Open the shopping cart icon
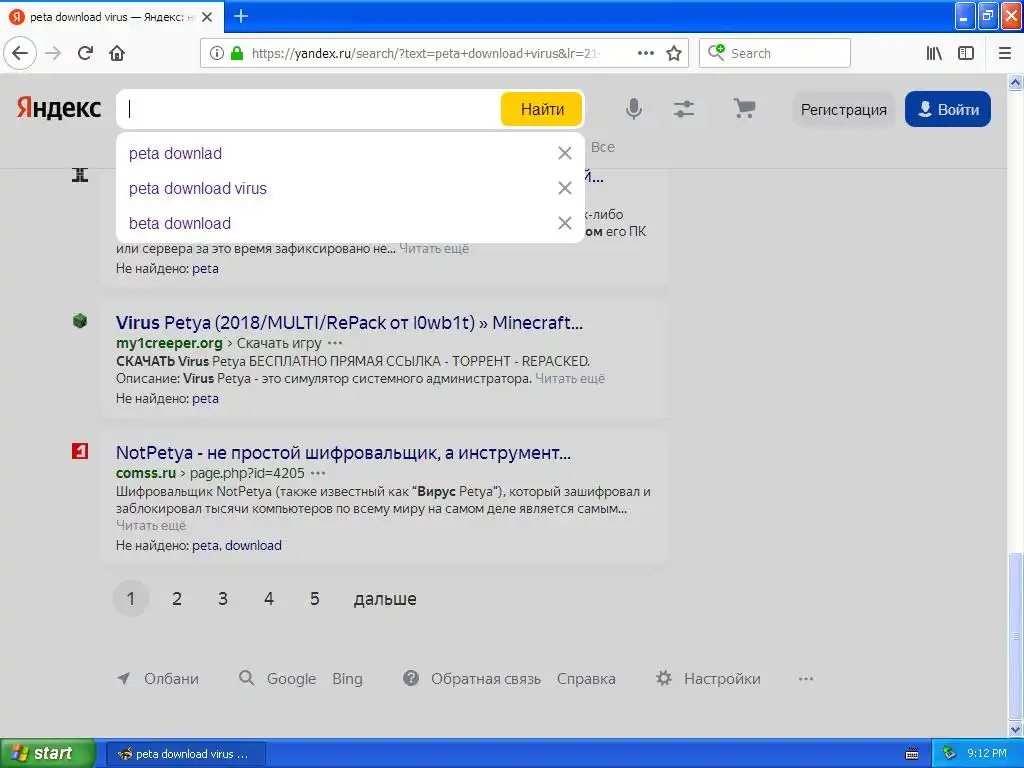 click(744, 108)
